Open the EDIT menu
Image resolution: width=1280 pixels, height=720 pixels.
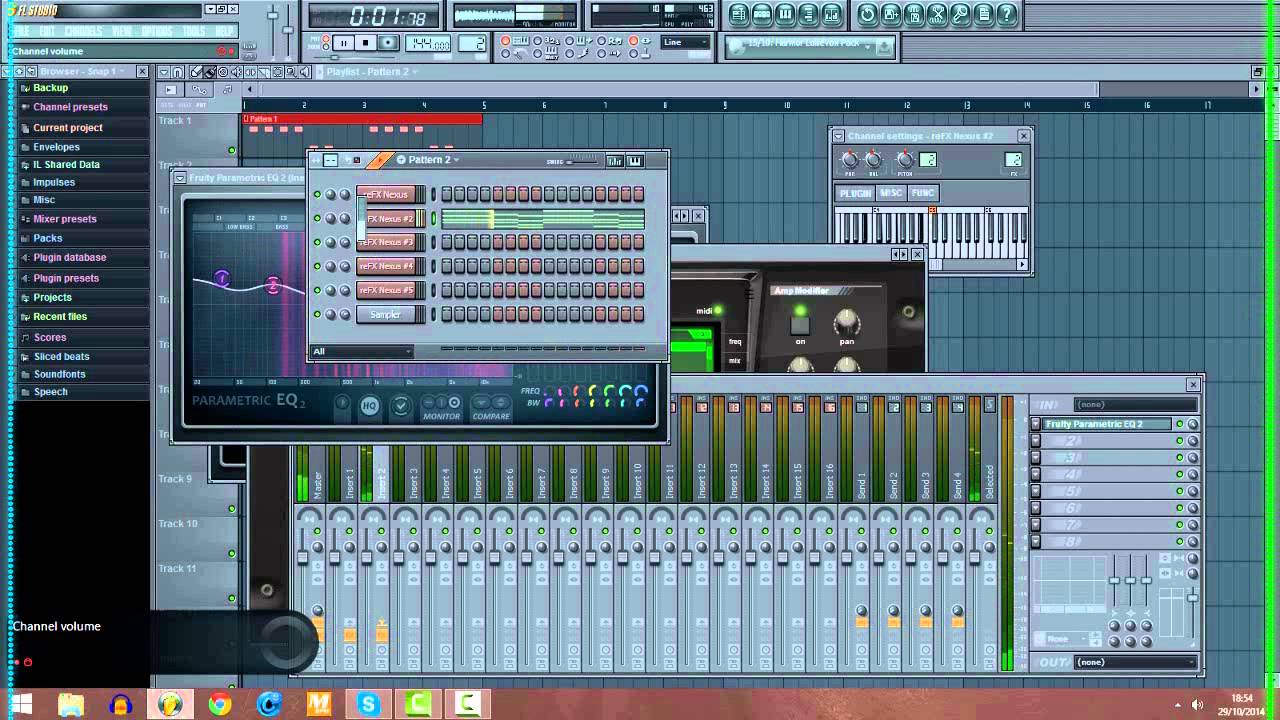point(47,31)
